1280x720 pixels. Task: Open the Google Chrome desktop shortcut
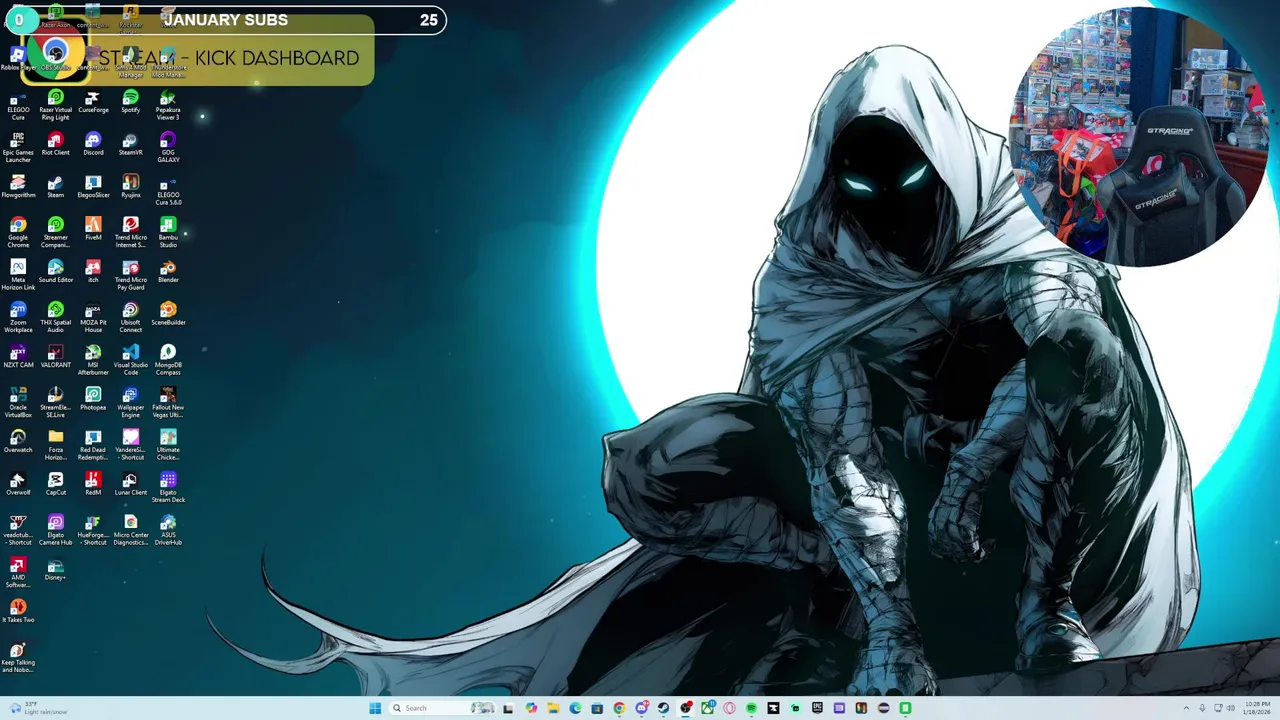18,232
